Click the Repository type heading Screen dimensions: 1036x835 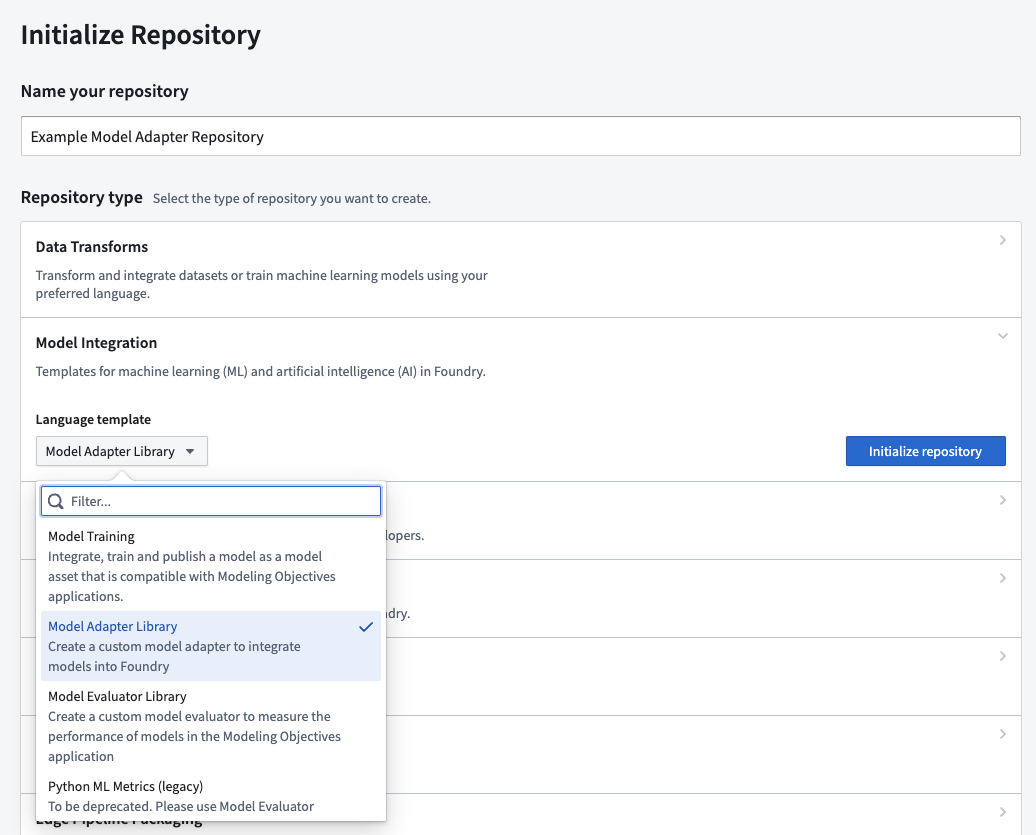click(x=82, y=198)
